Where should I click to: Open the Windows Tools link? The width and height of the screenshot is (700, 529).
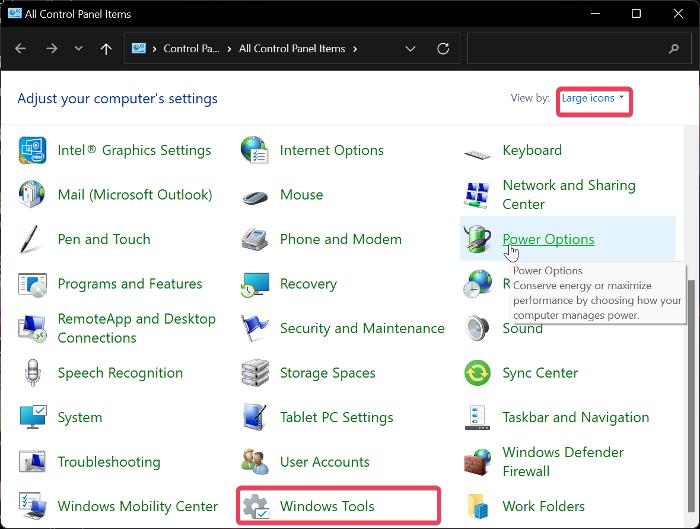[x=327, y=506]
